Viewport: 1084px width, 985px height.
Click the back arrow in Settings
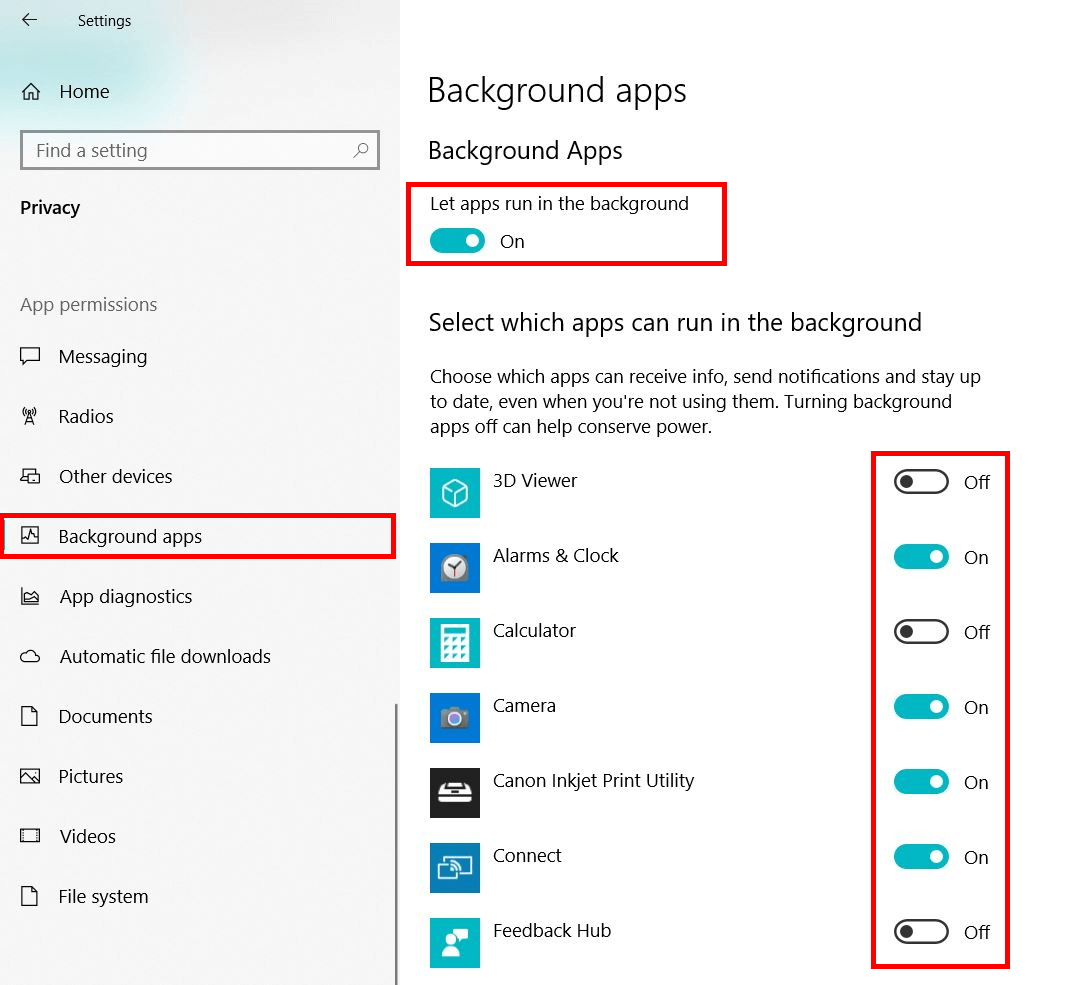tap(29, 20)
